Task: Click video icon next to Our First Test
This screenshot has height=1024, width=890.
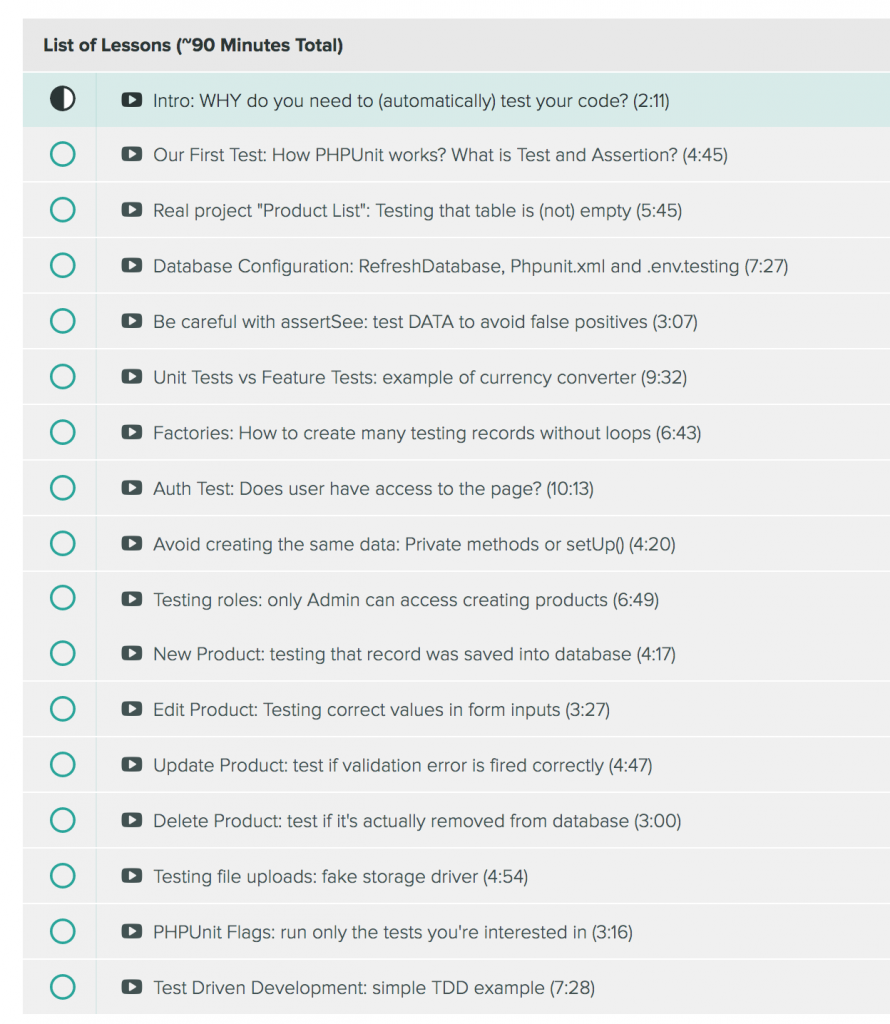Action: 131,155
